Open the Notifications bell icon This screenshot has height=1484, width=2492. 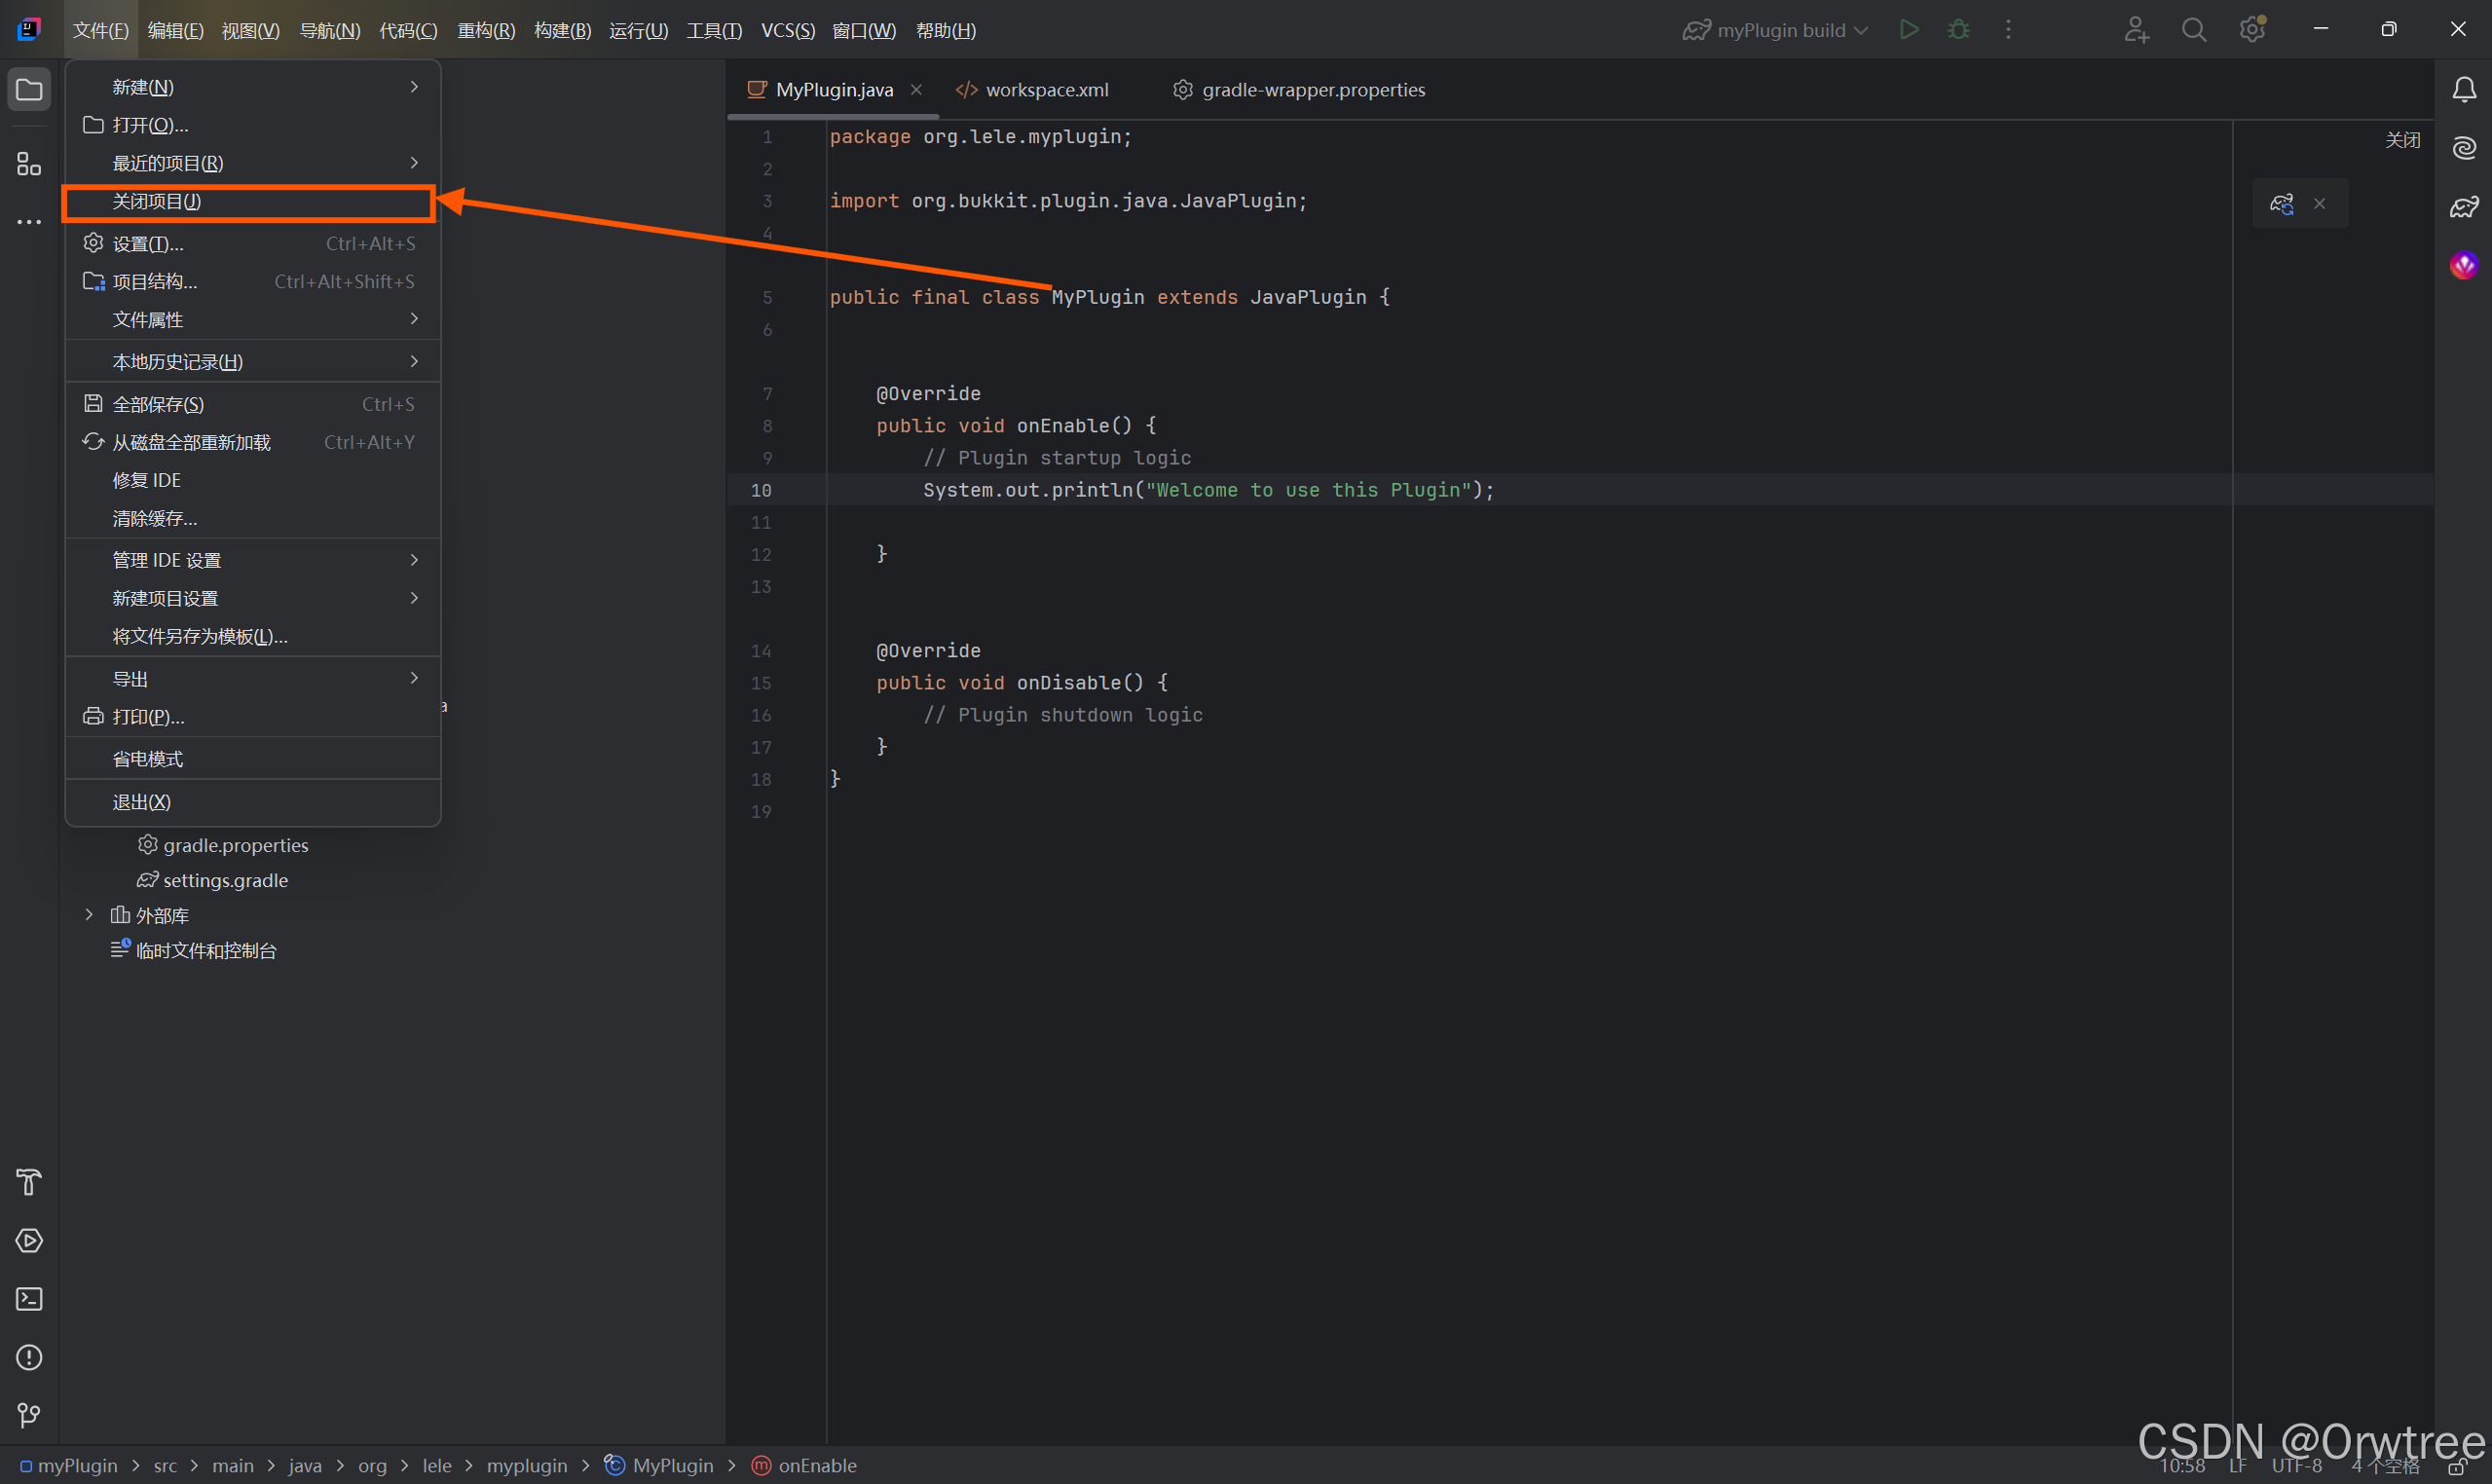pos(2464,90)
